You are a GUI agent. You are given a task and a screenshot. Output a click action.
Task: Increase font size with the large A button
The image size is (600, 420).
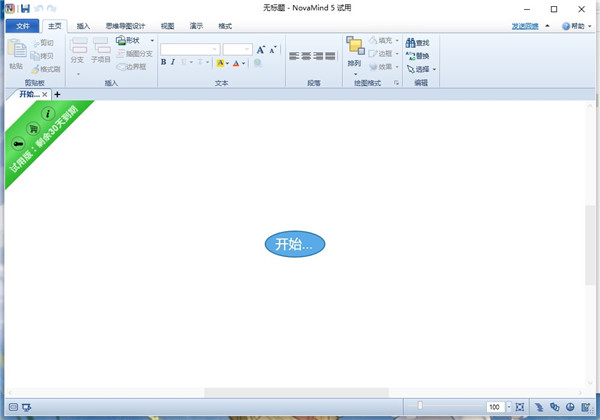tap(261, 49)
